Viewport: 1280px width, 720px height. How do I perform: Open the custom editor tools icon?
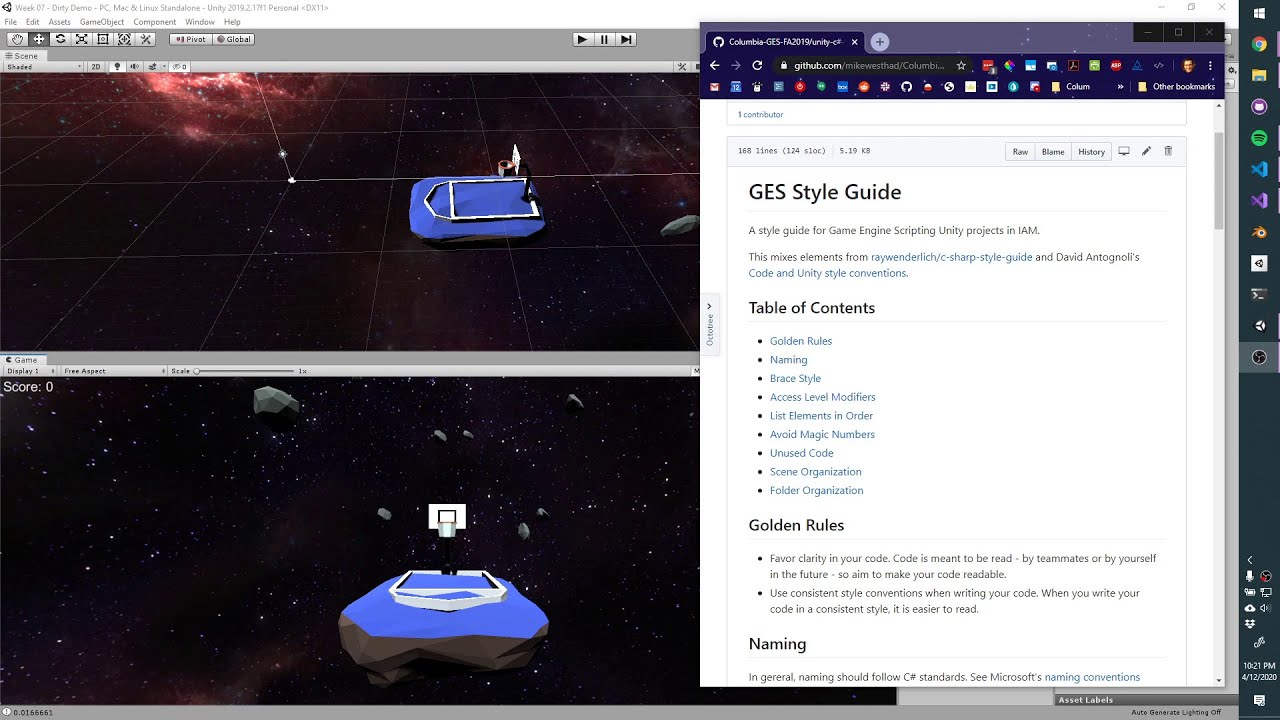coord(146,39)
